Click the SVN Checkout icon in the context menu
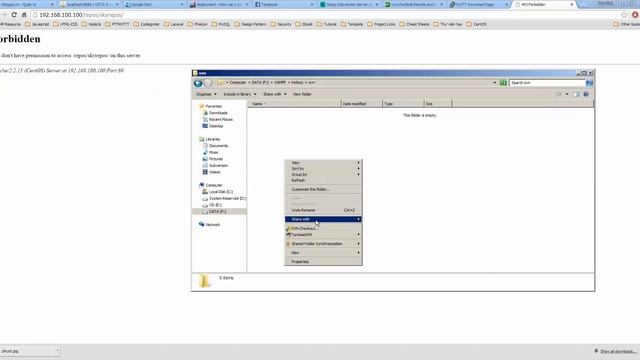This screenshot has height=360, width=640. (288, 229)
